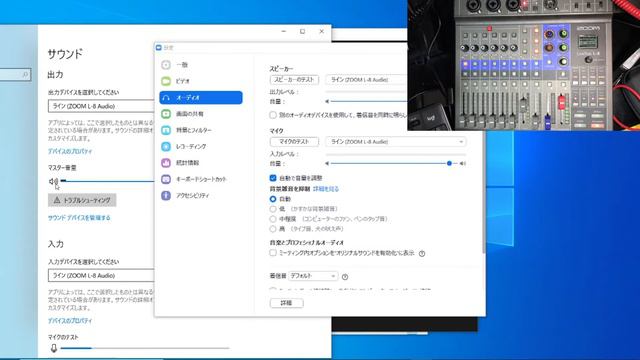Enable the original sound in-meeting option checkbox
The image size is (640, 360).
273,253
